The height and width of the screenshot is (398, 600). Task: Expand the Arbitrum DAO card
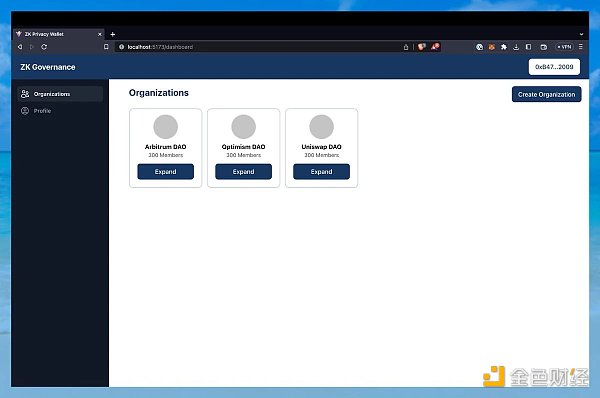[x=165, y=171]
